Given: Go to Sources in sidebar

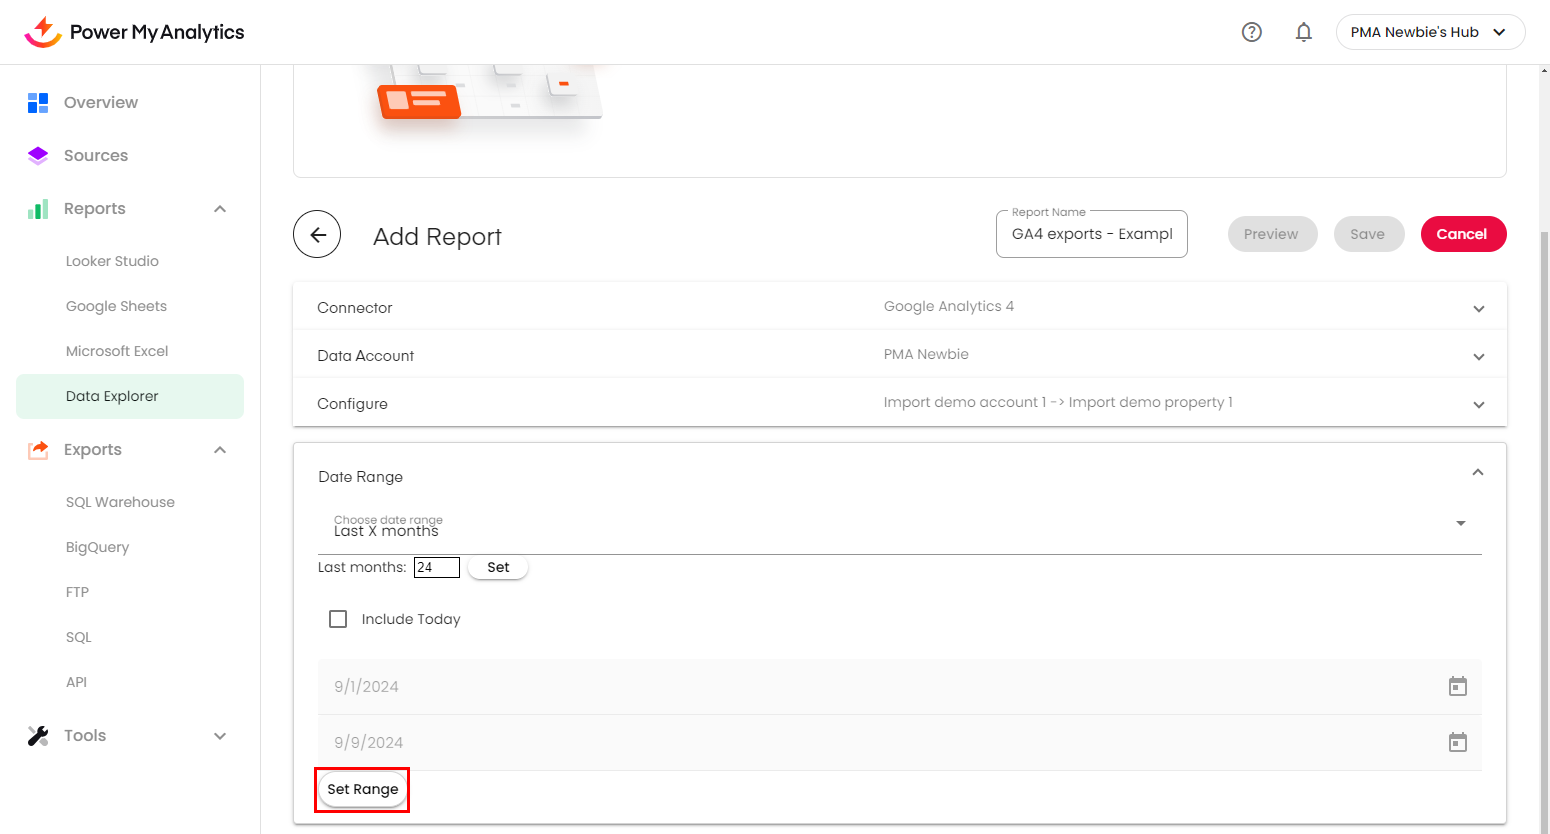Looking at the screenshot, I should (x=95, y=155).
